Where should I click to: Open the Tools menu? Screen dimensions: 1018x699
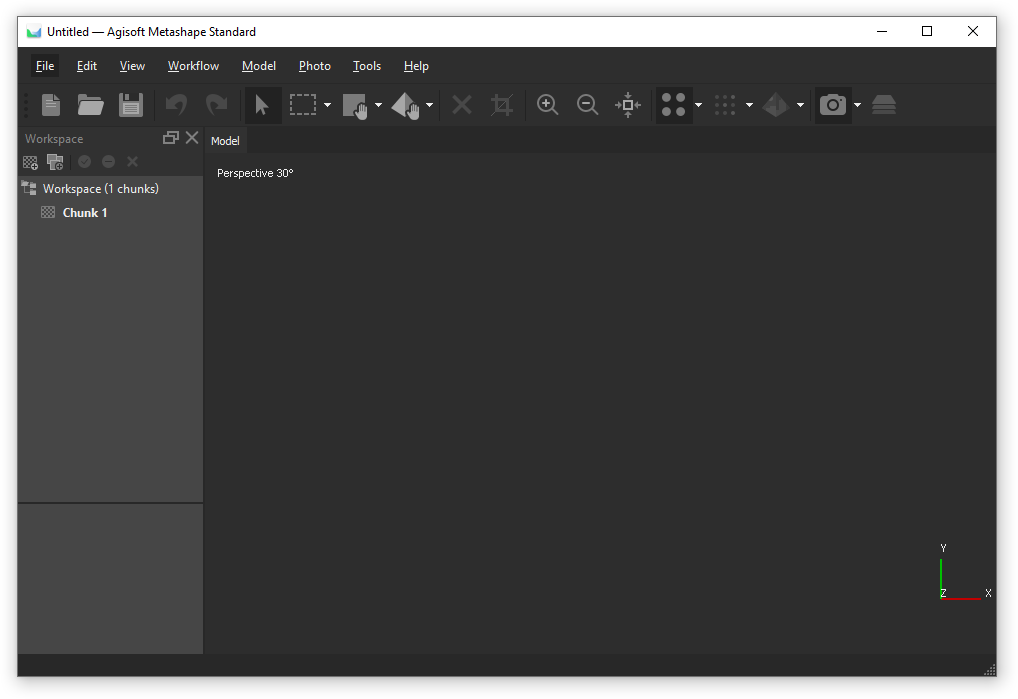coord(366,66)
